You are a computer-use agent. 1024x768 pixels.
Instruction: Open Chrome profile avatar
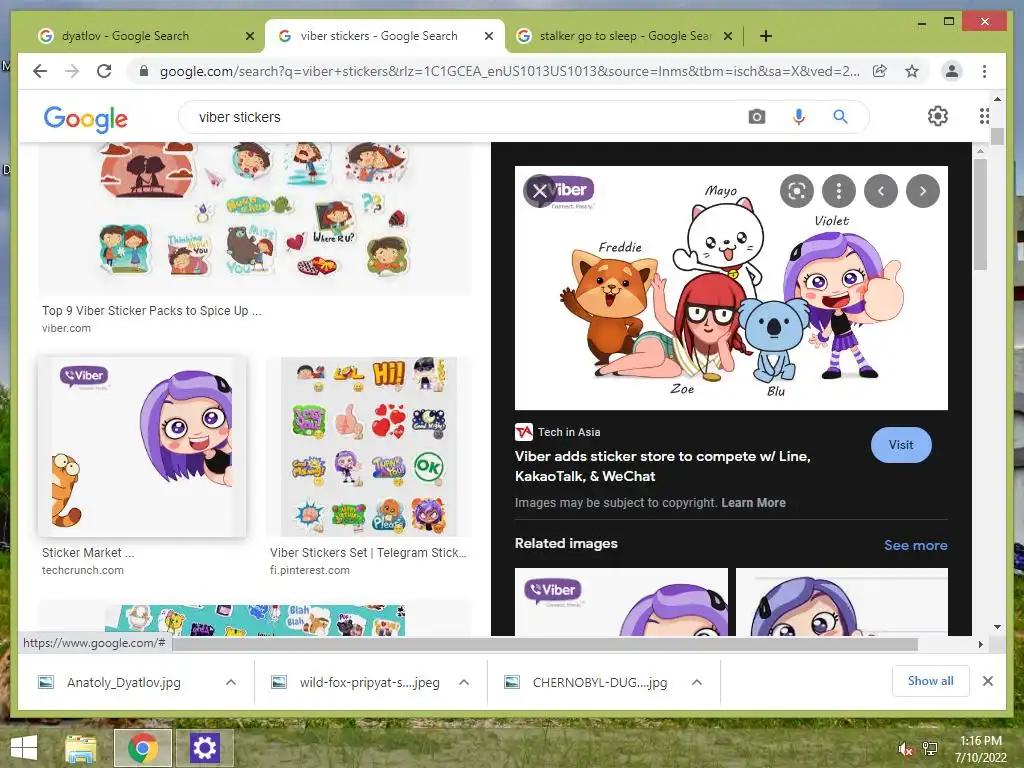coord(952,71)
